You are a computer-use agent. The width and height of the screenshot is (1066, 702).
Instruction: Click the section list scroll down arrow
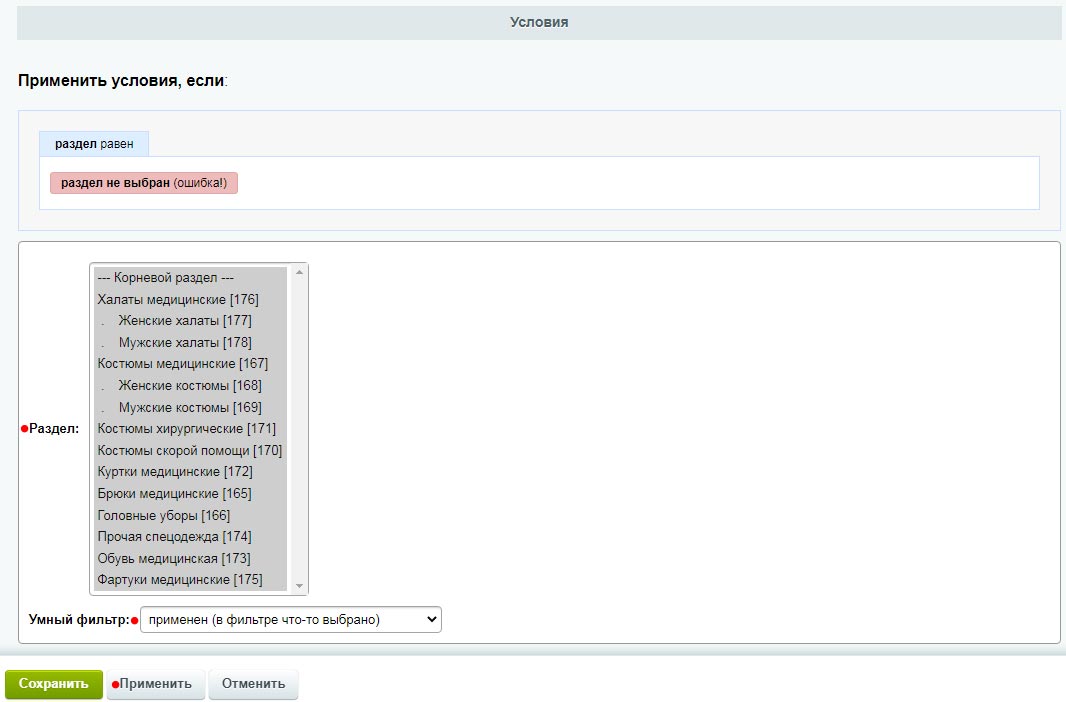tap(299, 586)
